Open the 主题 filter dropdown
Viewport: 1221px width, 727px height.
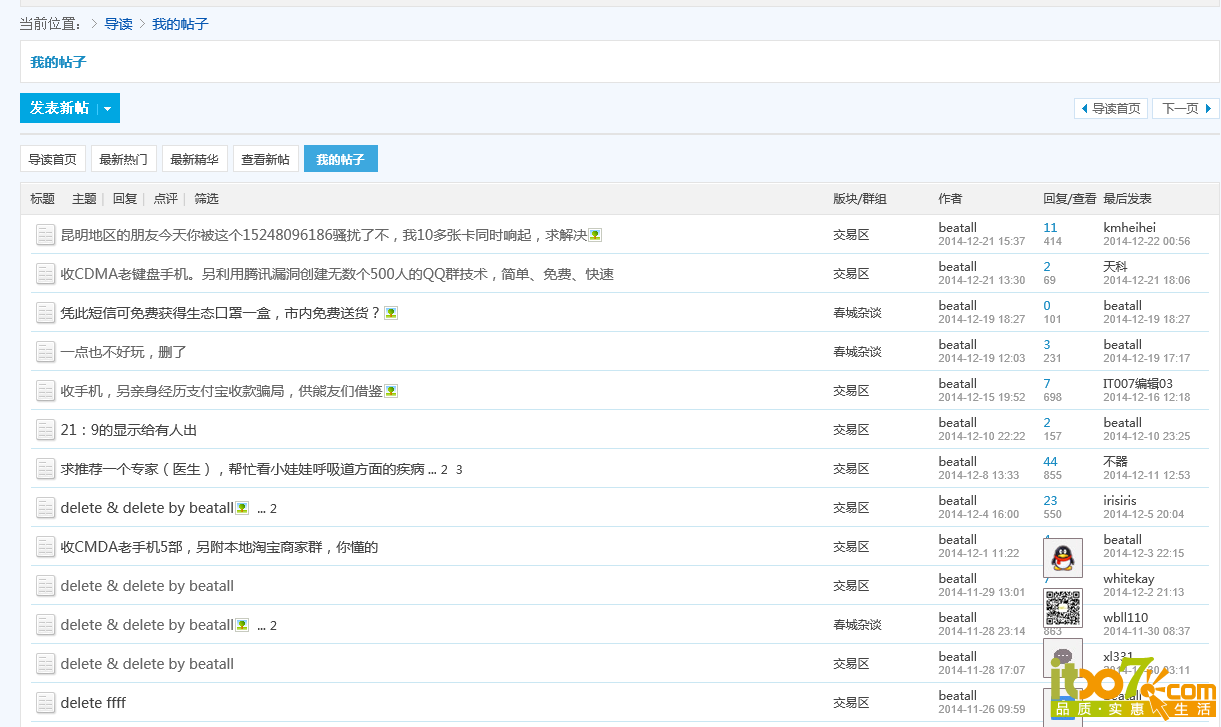[x=85, y=199]
